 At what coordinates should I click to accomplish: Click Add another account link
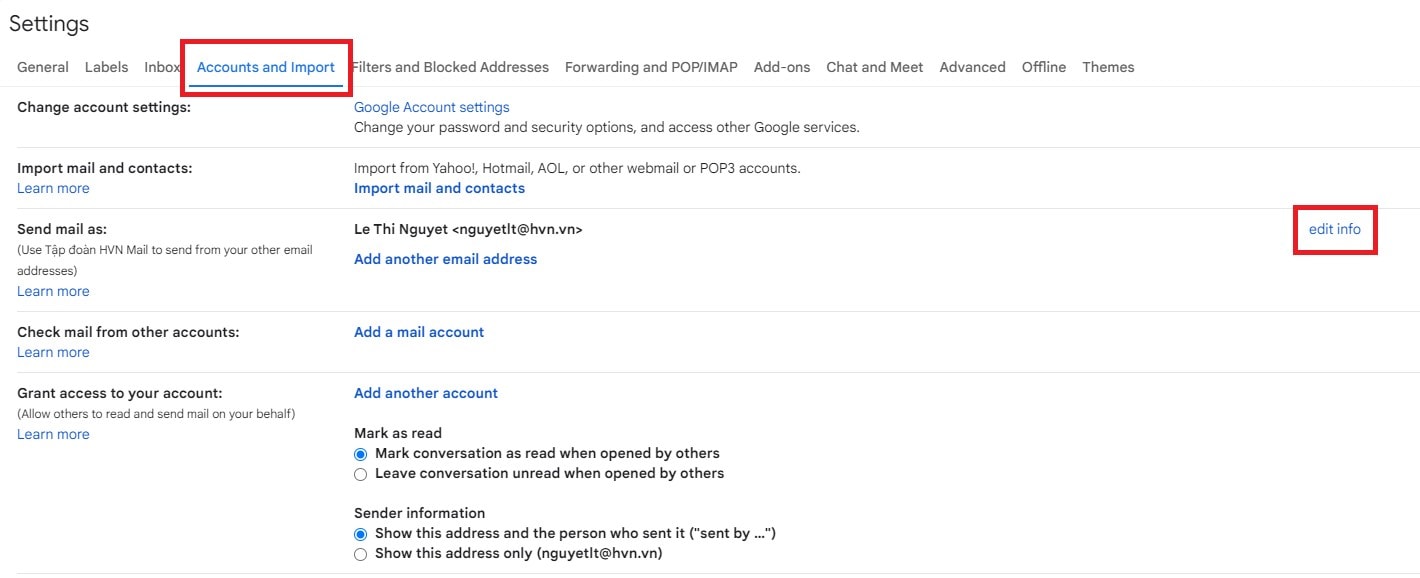(x=426, y=393)
